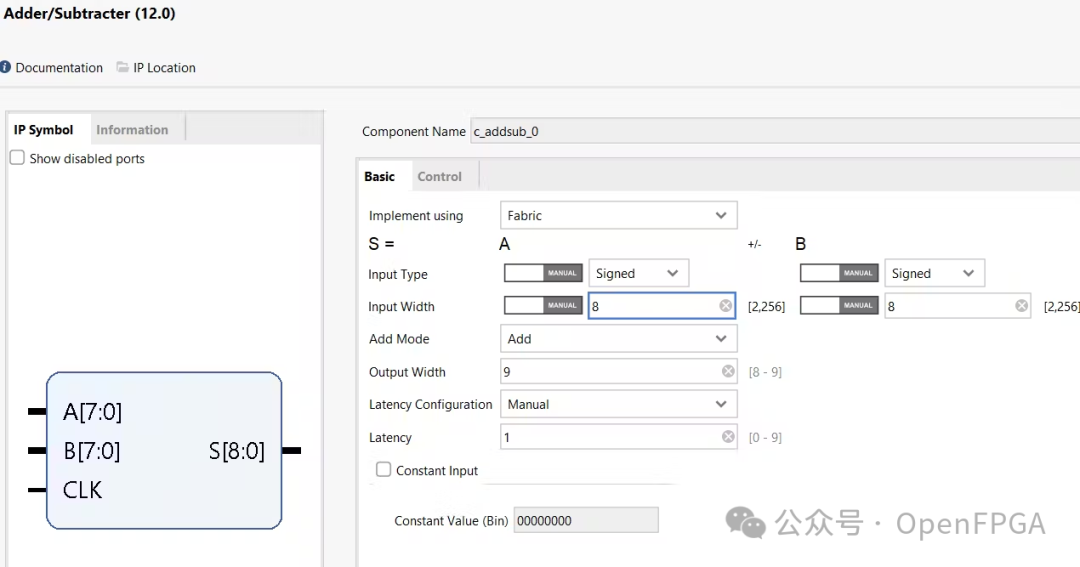
Task: Open the Information tab
Action: 132,130
